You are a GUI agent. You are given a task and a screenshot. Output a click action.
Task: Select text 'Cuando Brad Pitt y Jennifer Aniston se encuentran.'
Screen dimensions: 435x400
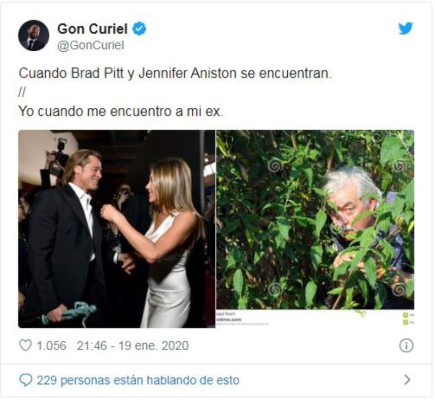point(175,74)
